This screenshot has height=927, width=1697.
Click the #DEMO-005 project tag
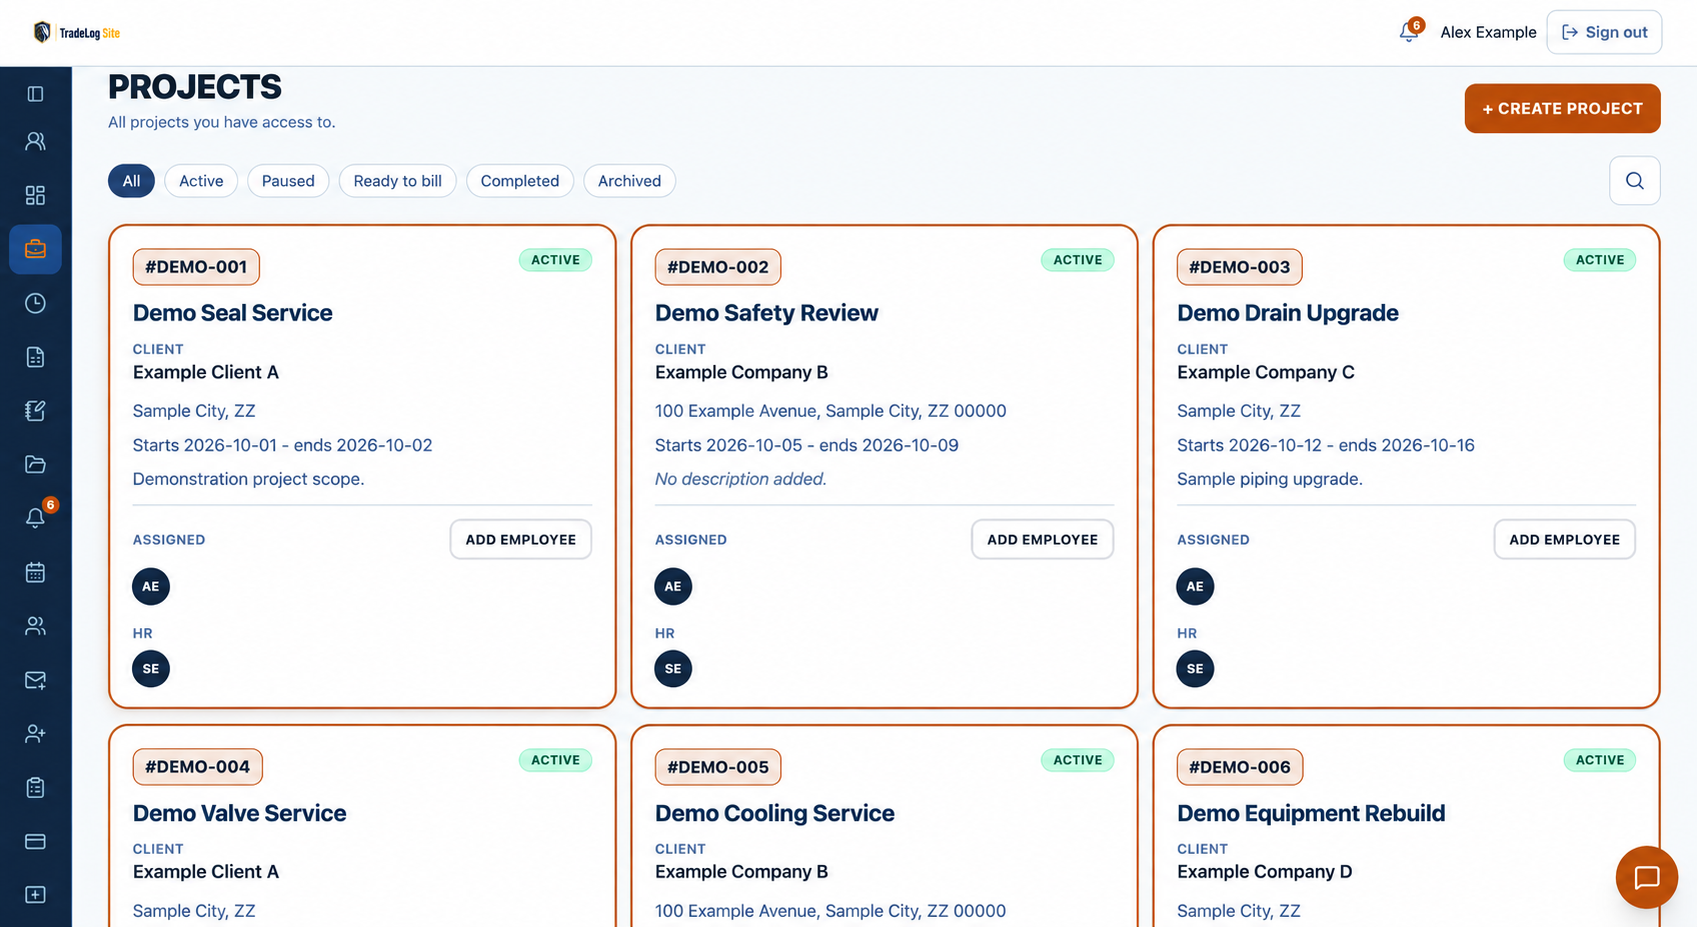click(x=718, y=767)
